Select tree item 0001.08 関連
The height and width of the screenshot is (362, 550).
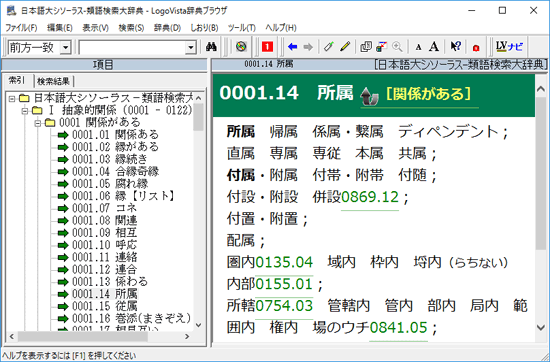point(105,220)
